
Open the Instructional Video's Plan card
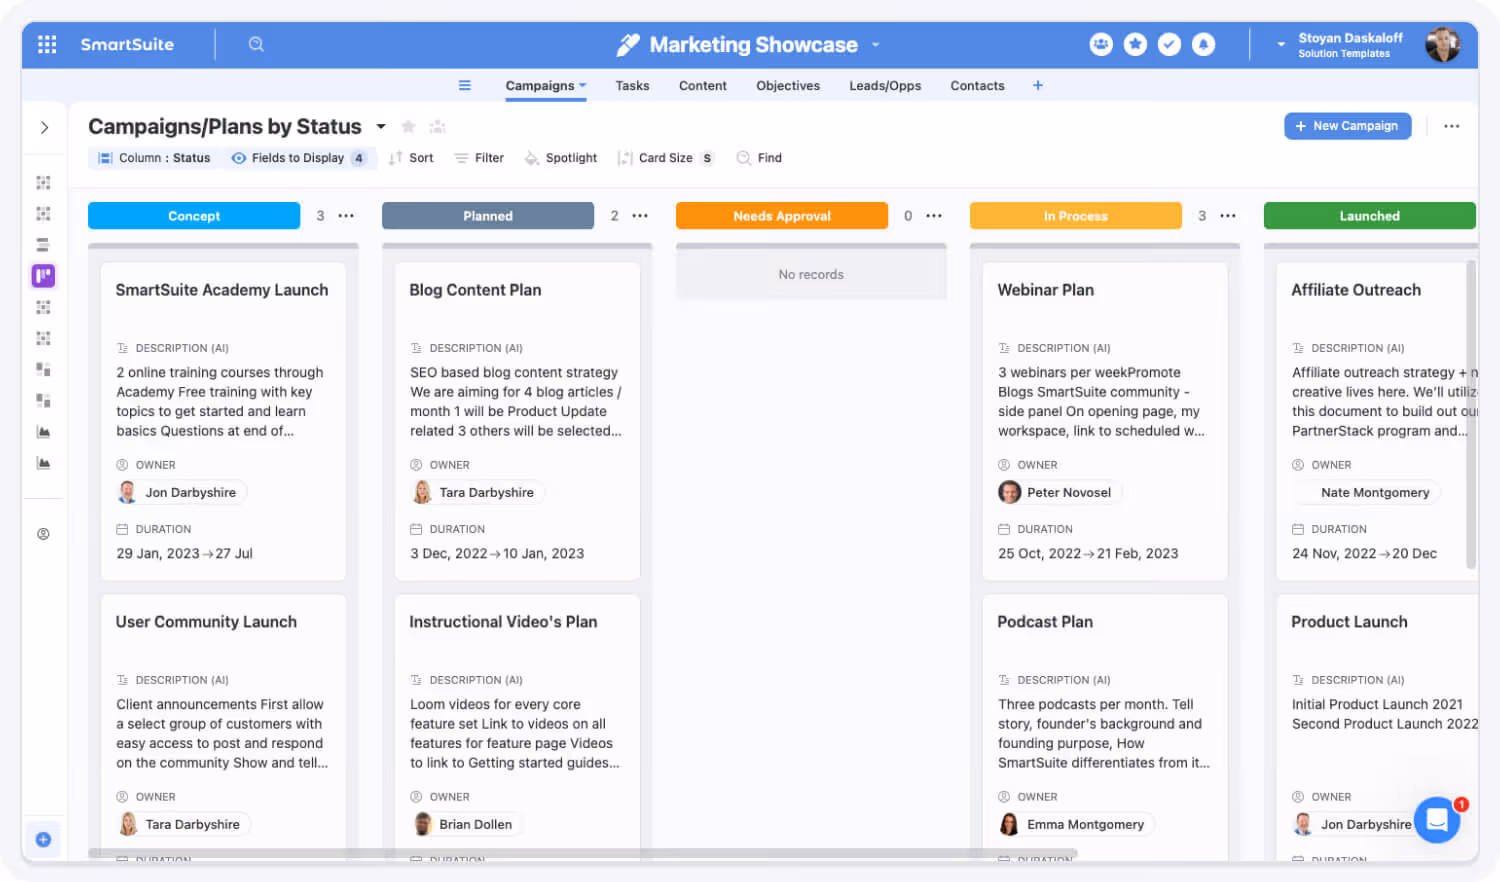[517, 727]
